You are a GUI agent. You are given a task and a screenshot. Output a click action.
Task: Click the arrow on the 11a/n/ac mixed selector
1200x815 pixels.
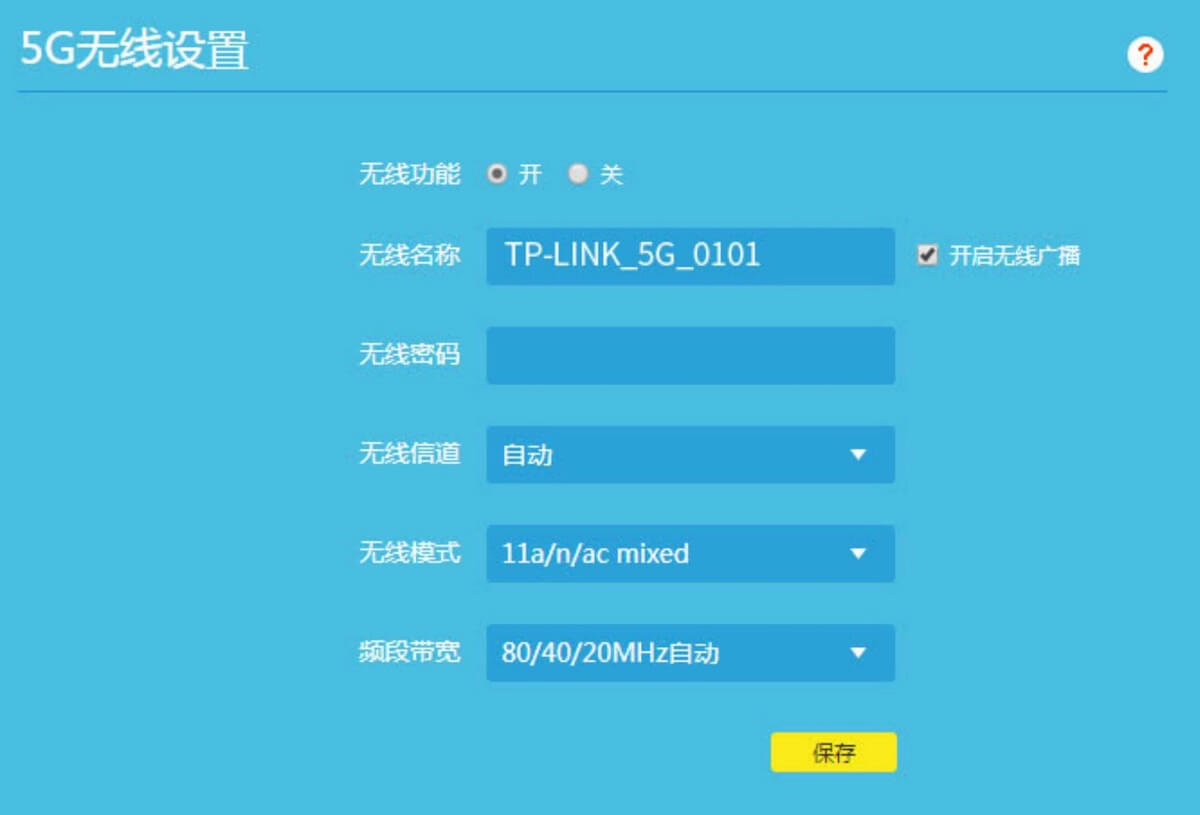(x=858, y=554)
